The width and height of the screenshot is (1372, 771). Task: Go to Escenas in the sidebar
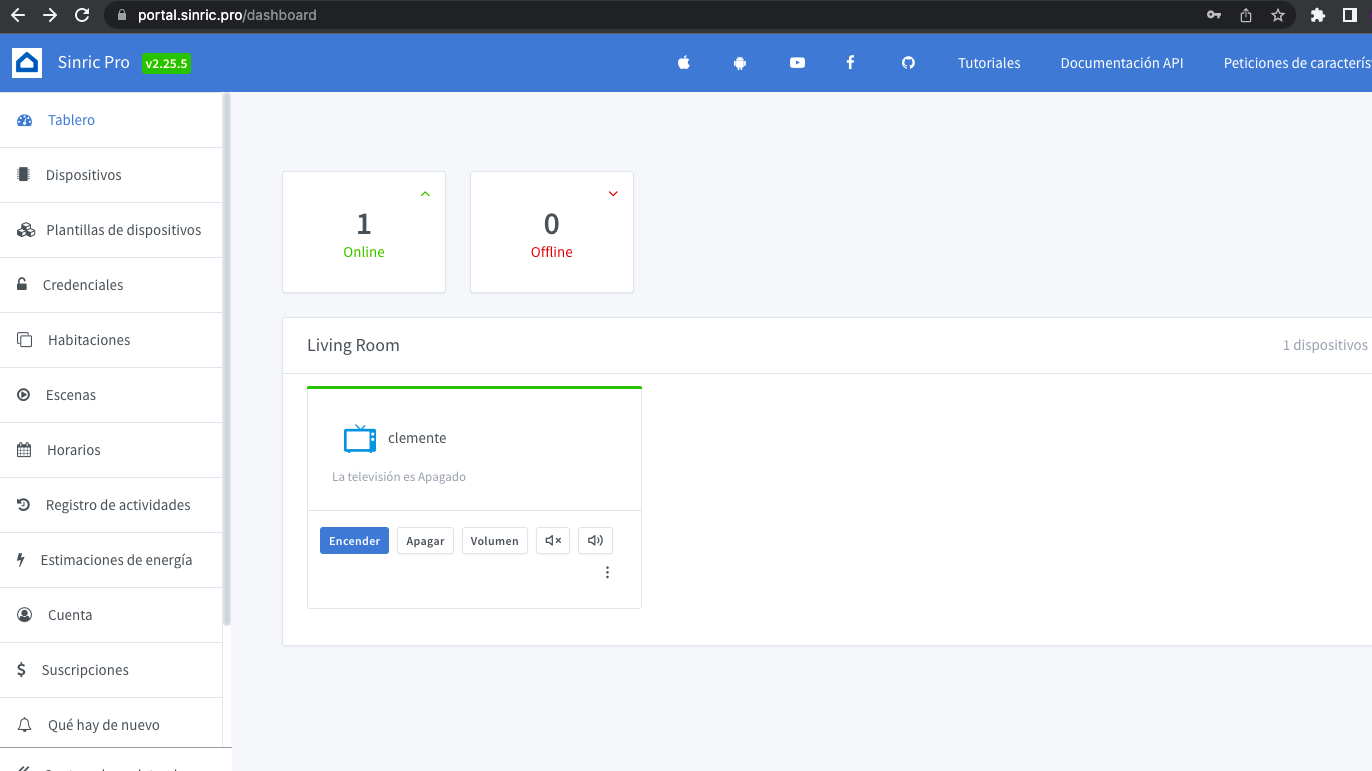click(x=71, y=395)
